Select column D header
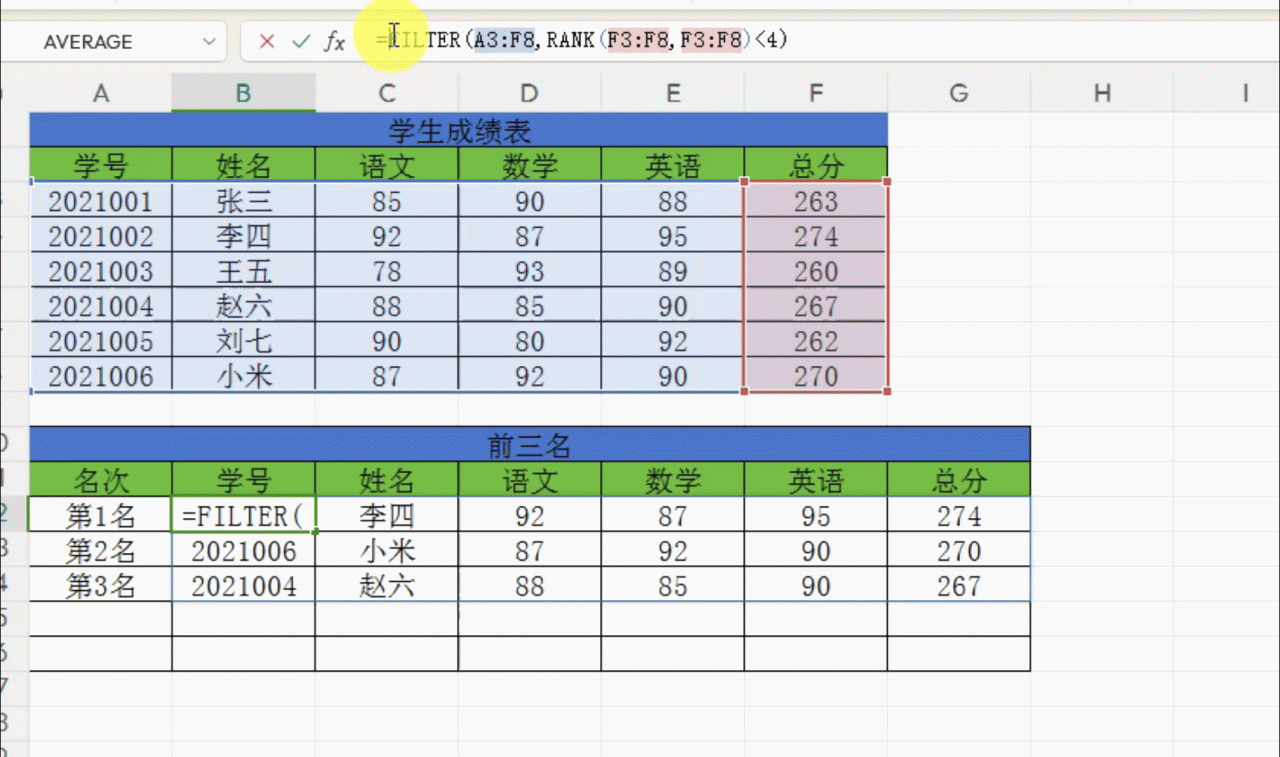The width and height of the screenshot is (1280, 757). tap(530, 93)
